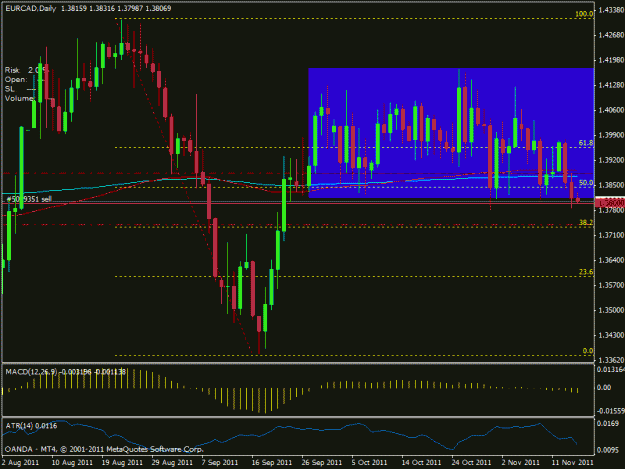The height and width of the screenshot is (469, 625).
Task: Select the Fibonacci 0.0 level label
Action: [x=588, y=351]
